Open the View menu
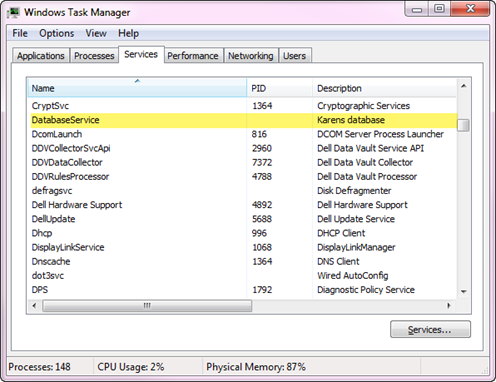 point(96,33)
